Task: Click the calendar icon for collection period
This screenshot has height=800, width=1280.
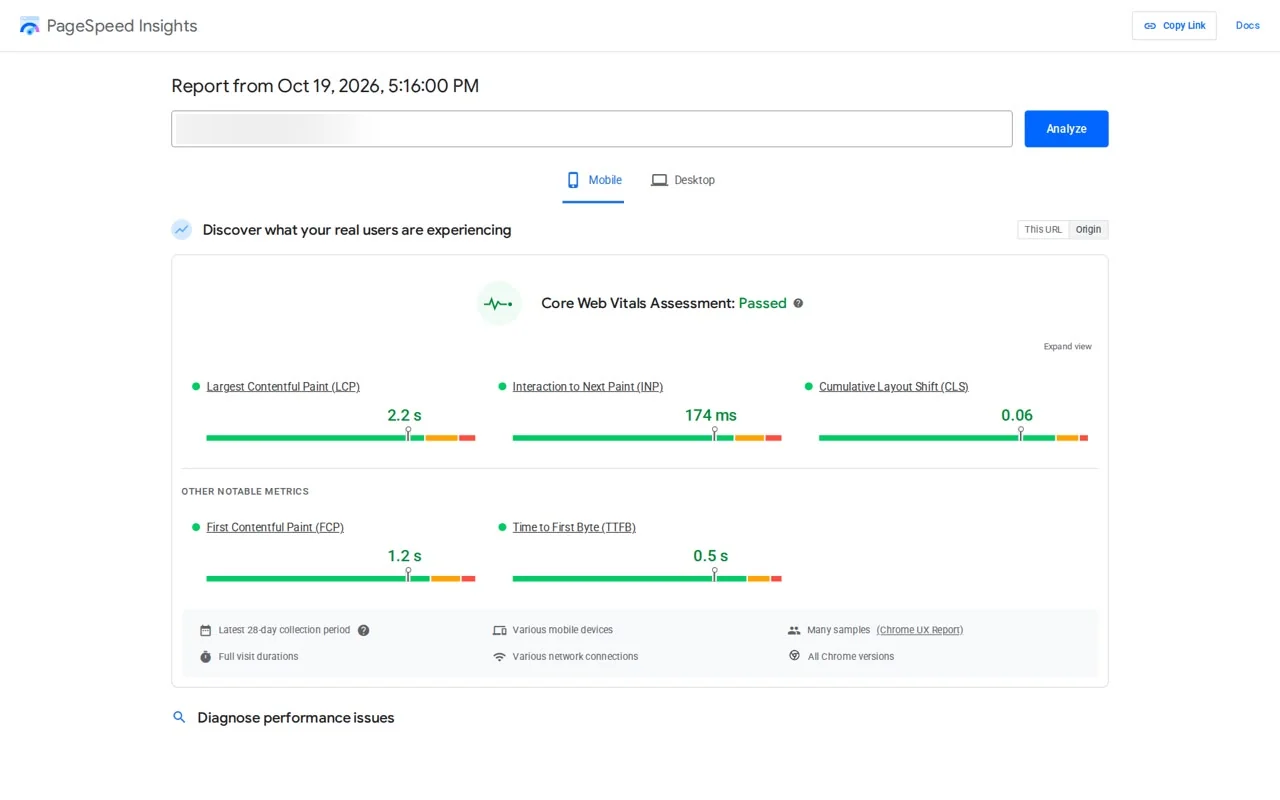Action: tap(205, 630)
